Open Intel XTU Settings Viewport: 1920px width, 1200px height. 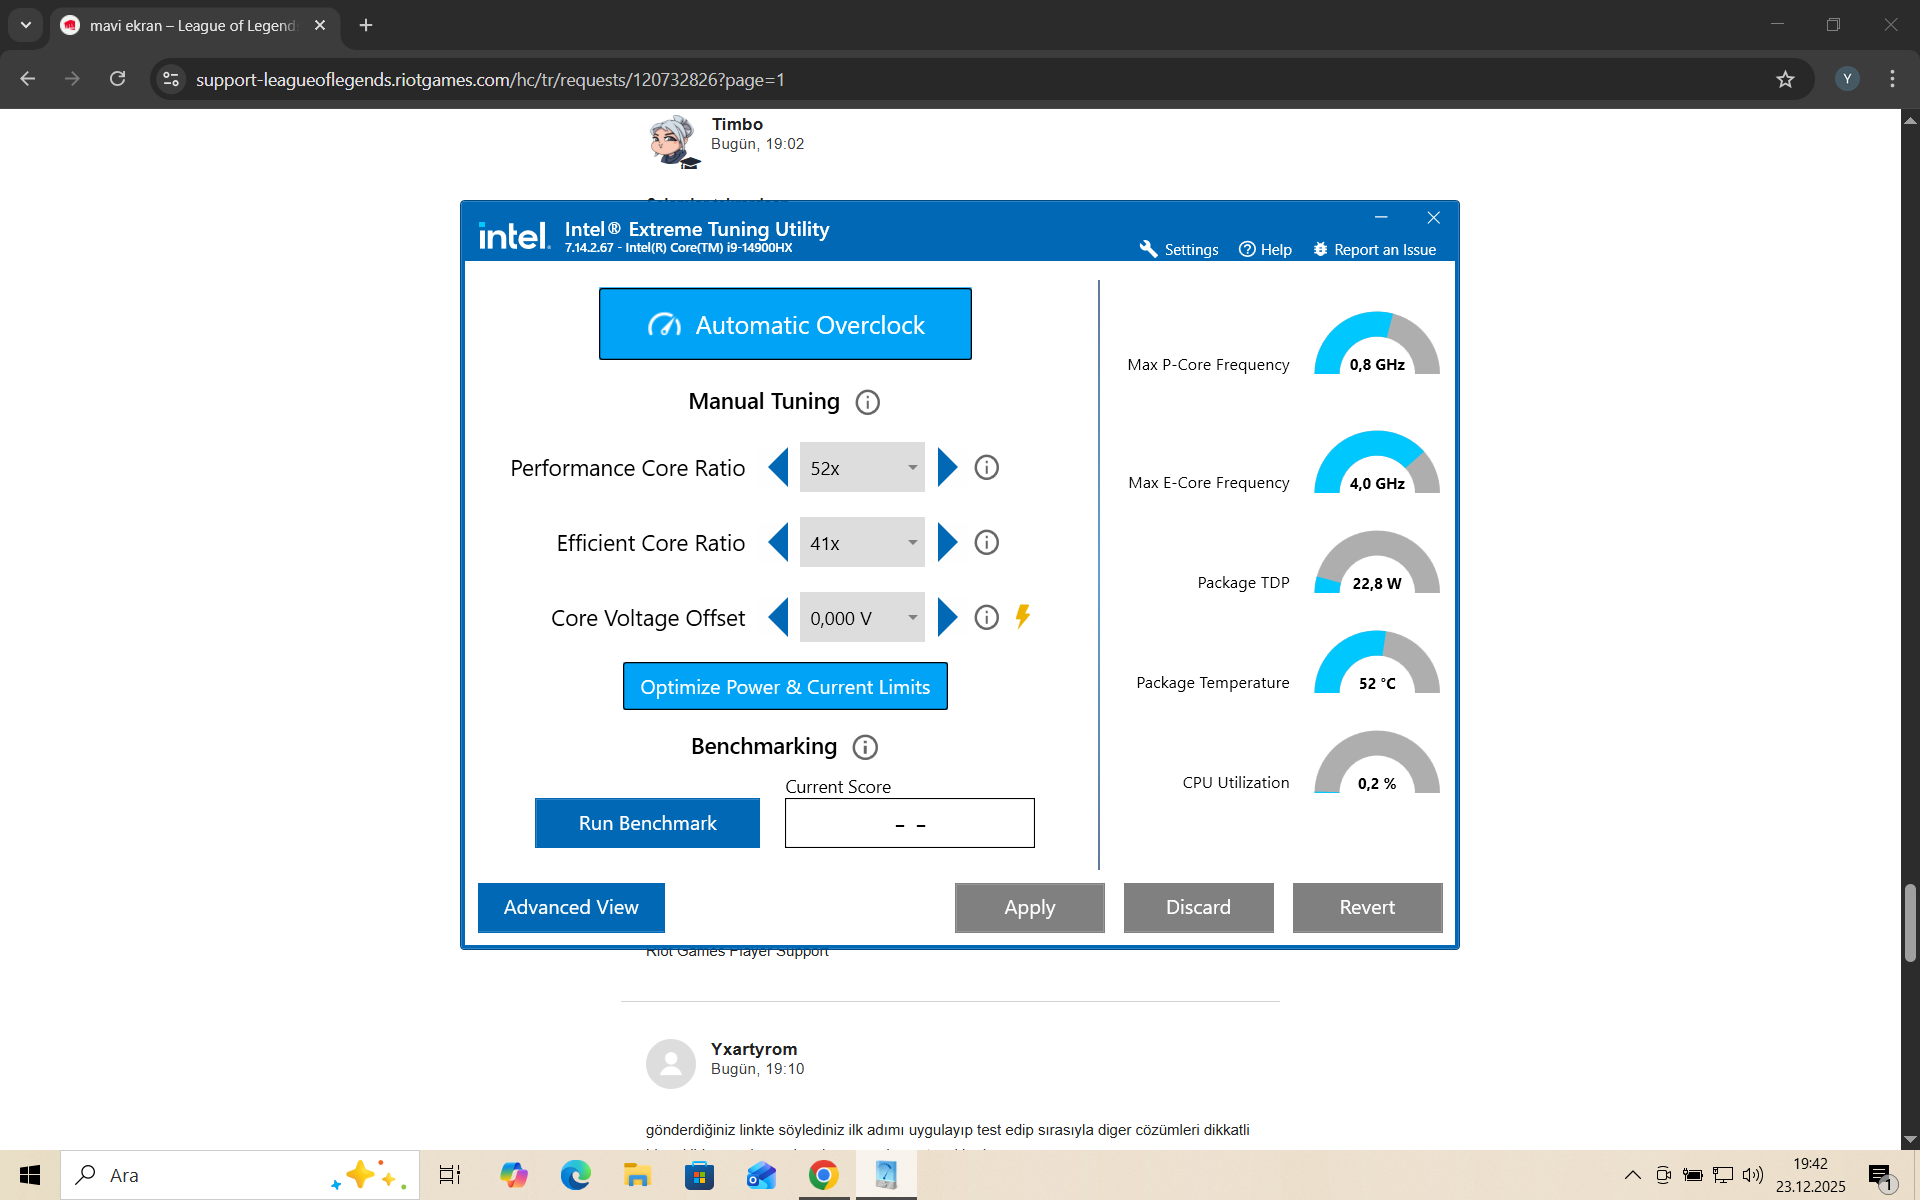click(1179, 249)
